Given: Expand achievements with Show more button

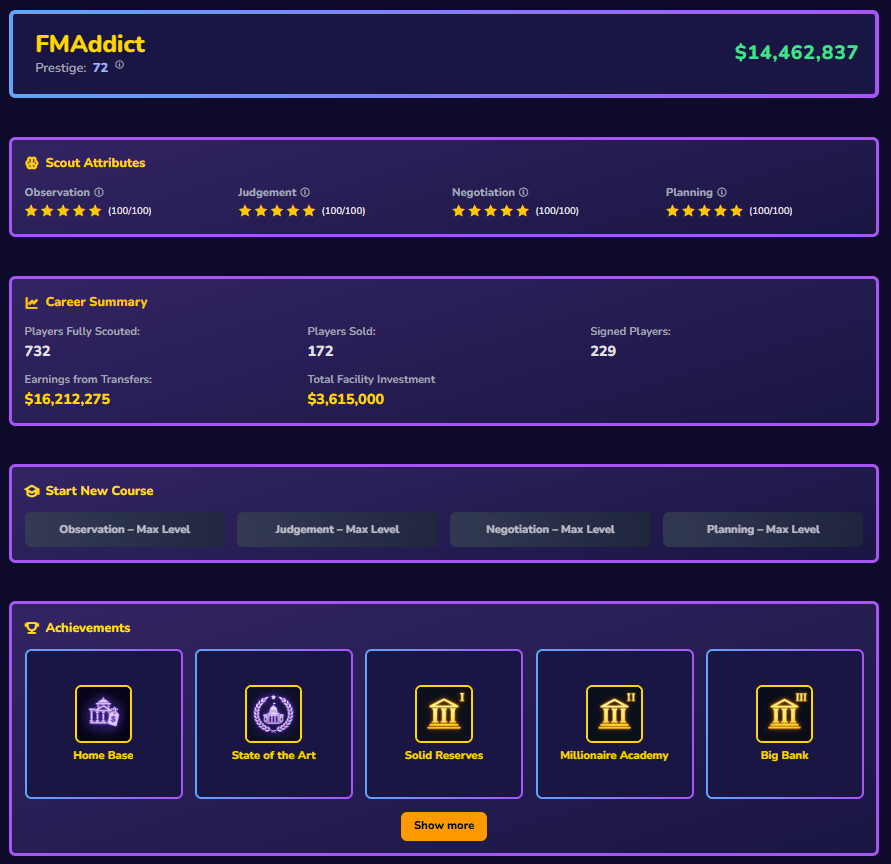Looking at the screenshot, I should pyautogui.click(x=443, y=826).
